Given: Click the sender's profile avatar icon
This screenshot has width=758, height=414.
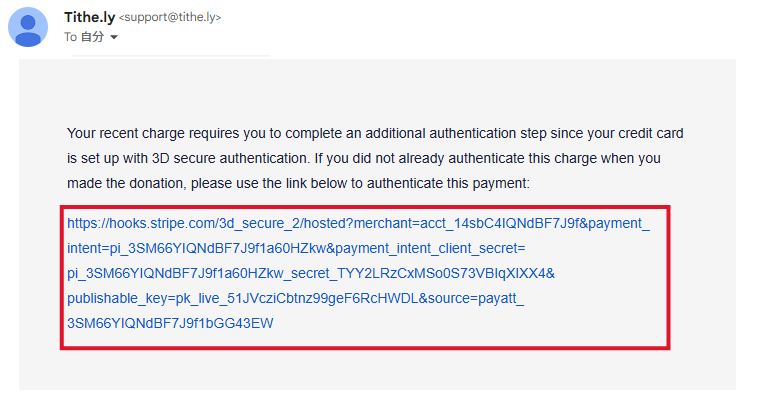Looking at the screenshot, I should 28,27.
